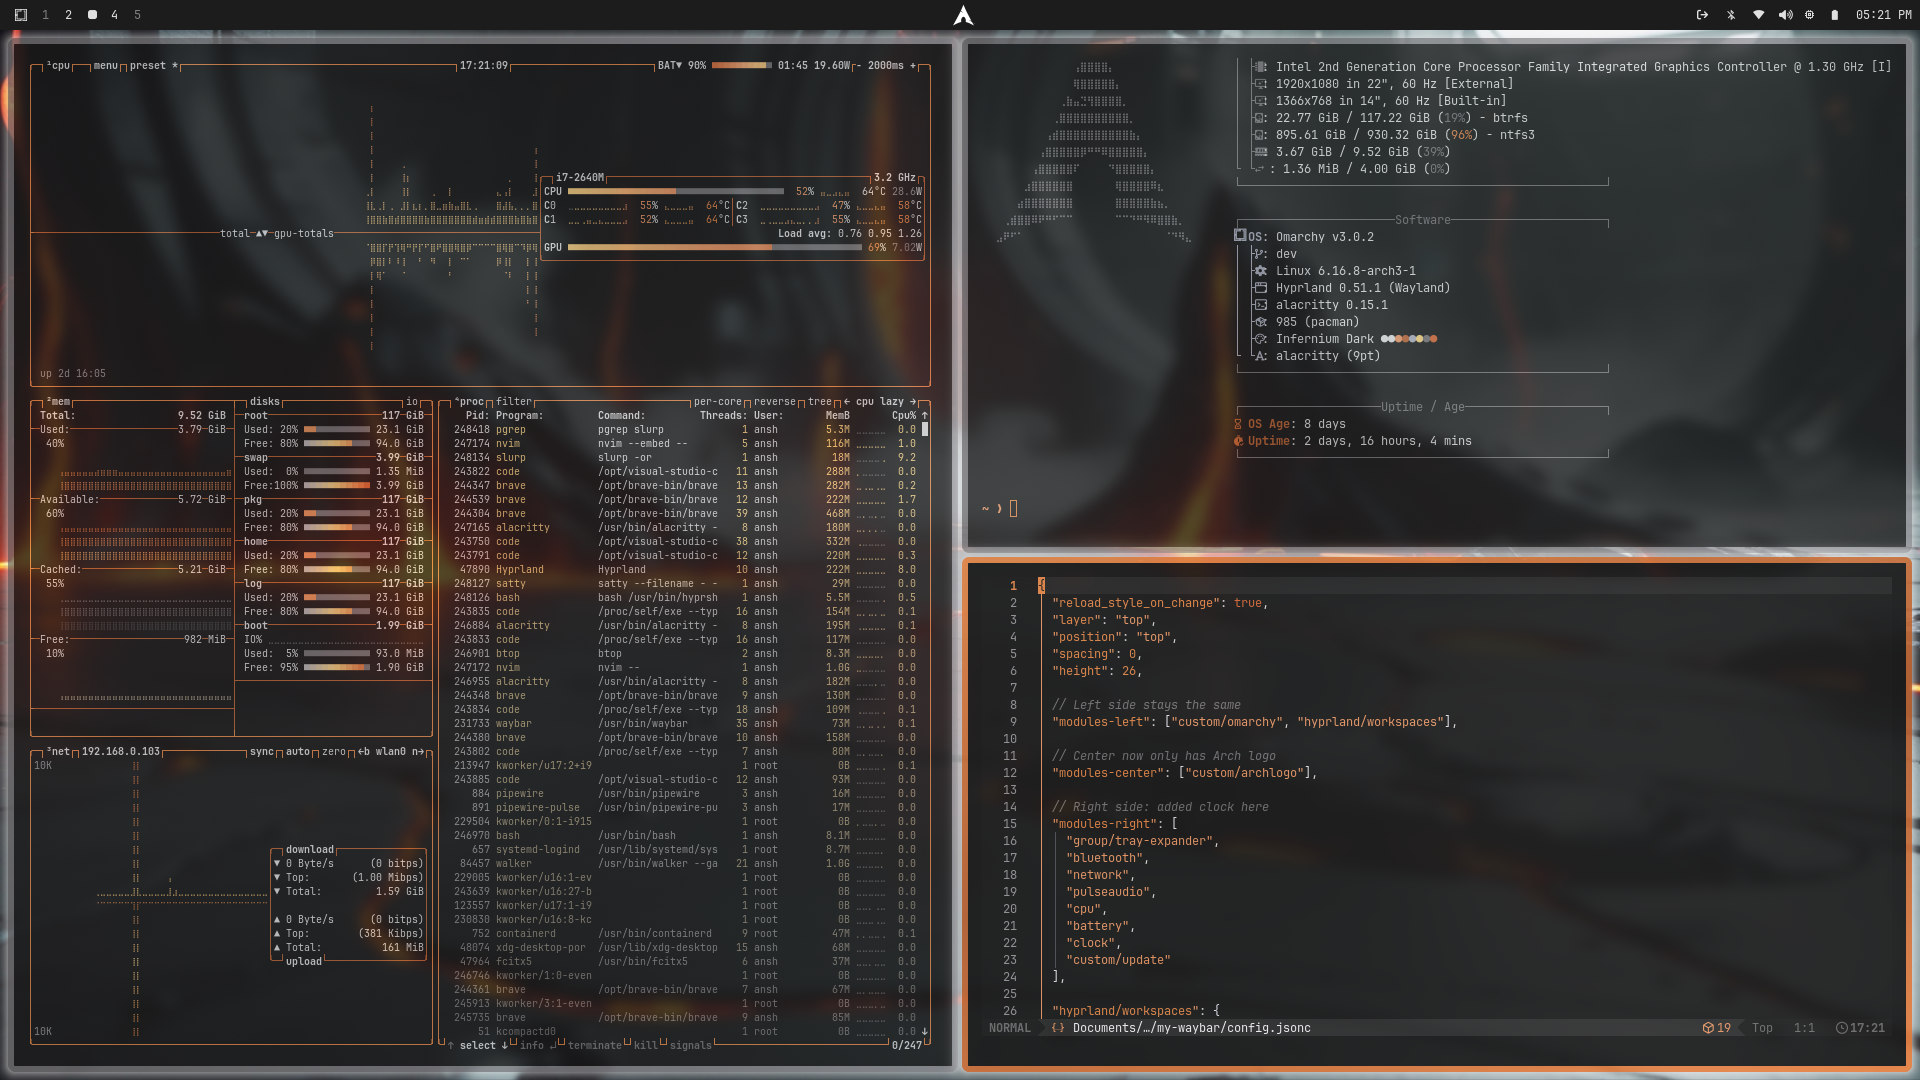
Task: Click the n→ arrow after wlan0 interface
Action: click(x=418, y=752)
